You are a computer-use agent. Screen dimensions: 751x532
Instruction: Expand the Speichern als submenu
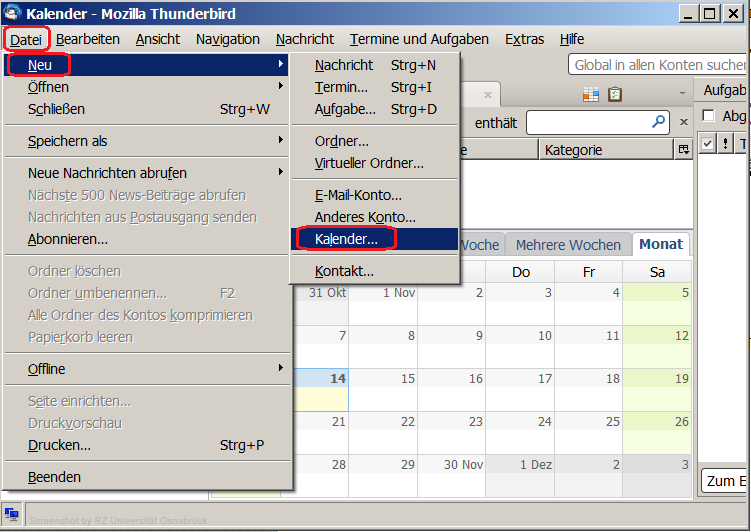[x=147, y=141]
